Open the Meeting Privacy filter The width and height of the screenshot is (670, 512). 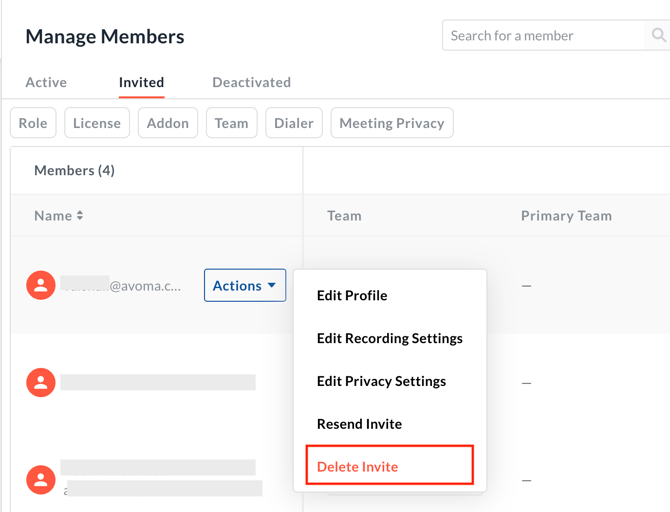[392, 123]
